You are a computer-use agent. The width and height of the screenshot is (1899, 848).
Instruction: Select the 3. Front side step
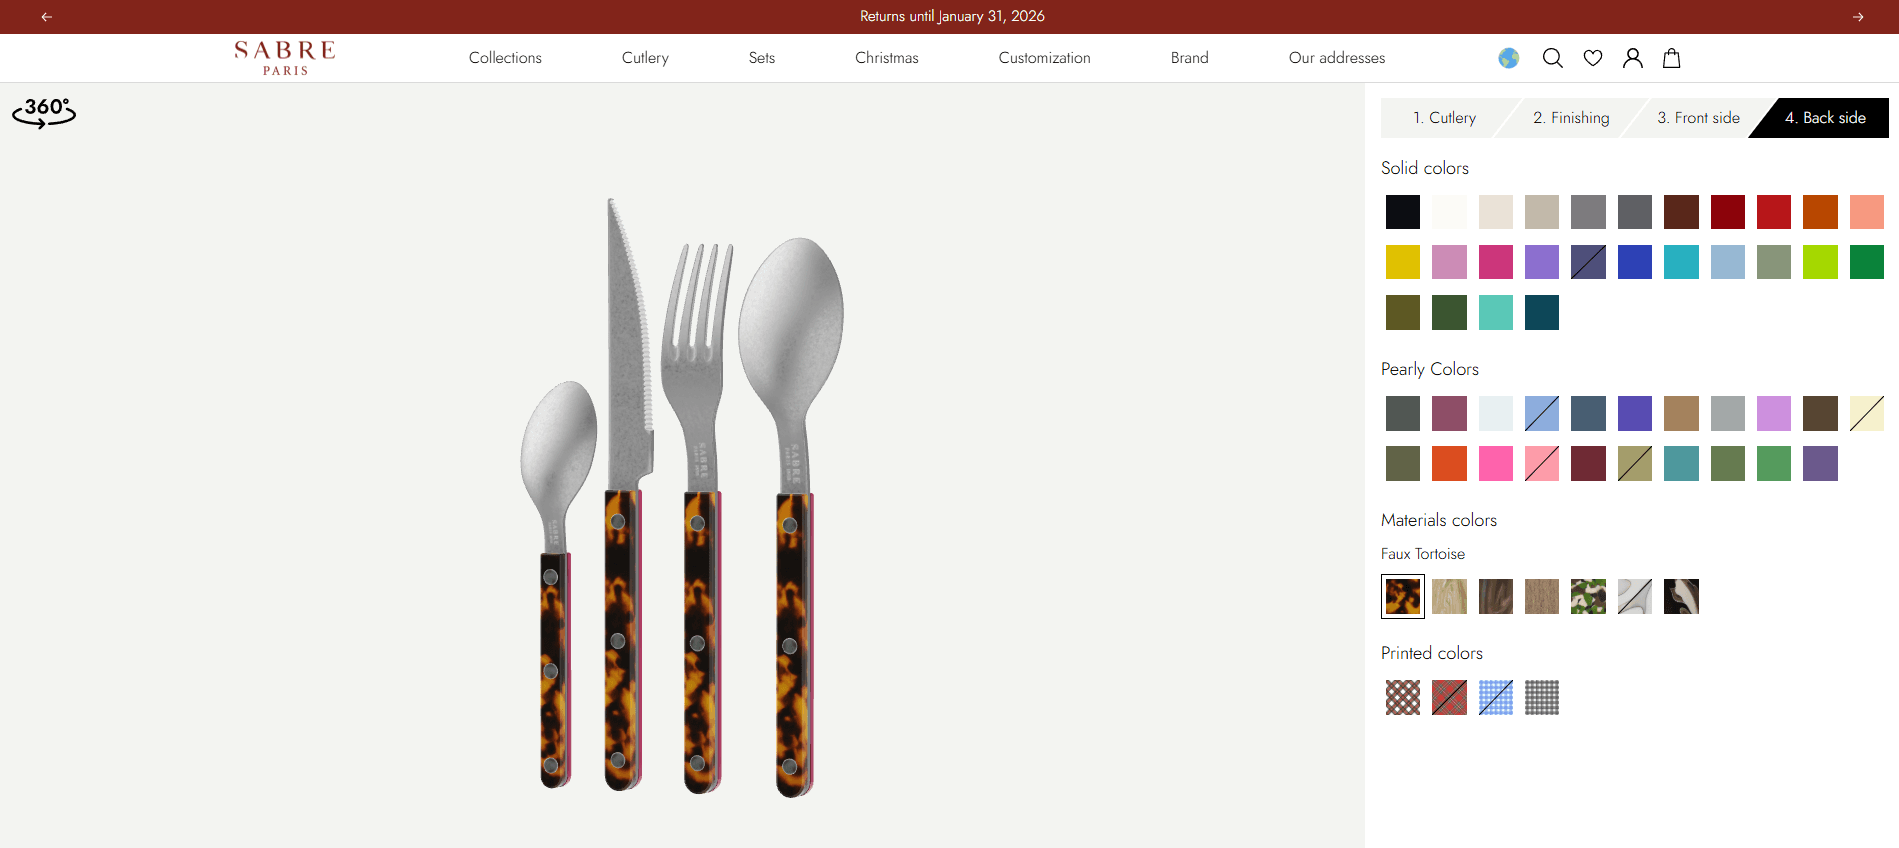[x=1698, y=118]
